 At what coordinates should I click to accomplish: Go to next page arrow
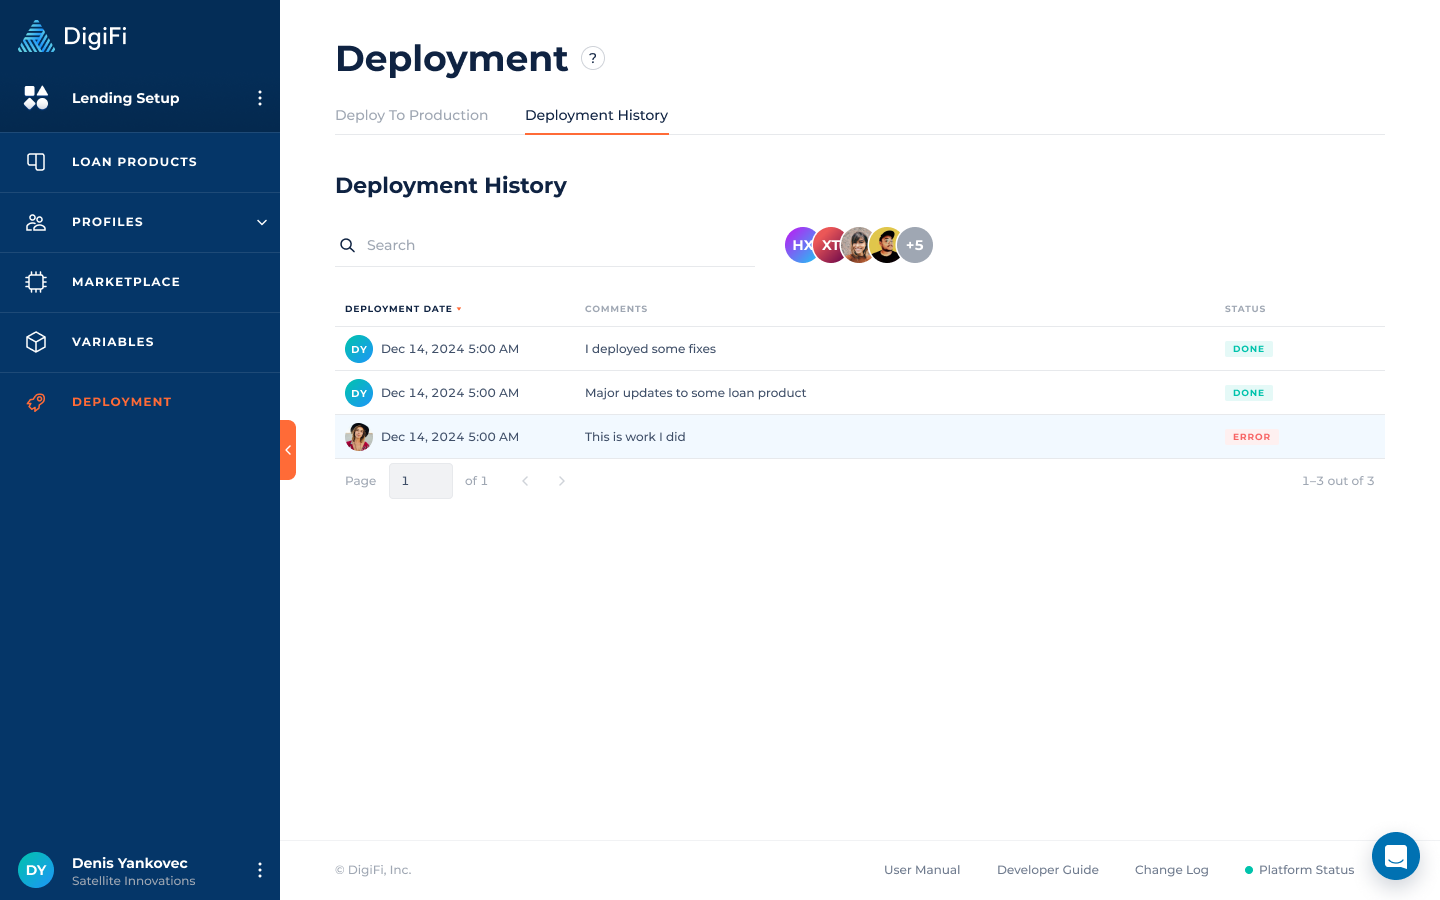coord(562,481)
